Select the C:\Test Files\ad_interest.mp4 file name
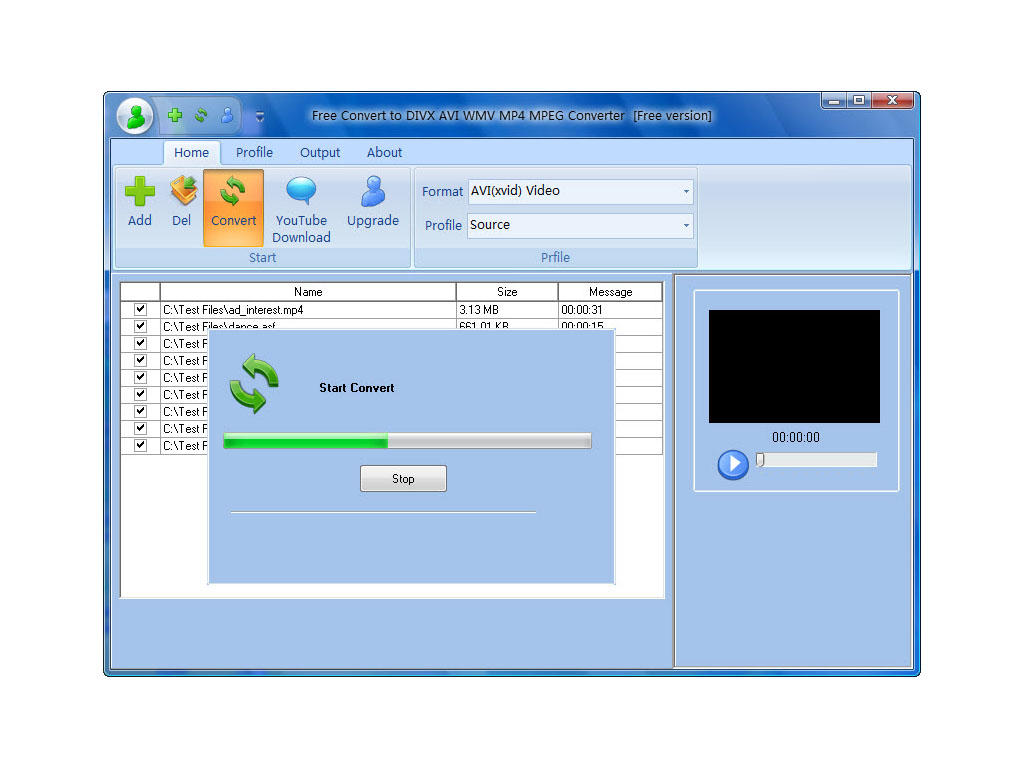The height and width of the screenshot is (768, 1024). tap(233, 310)
